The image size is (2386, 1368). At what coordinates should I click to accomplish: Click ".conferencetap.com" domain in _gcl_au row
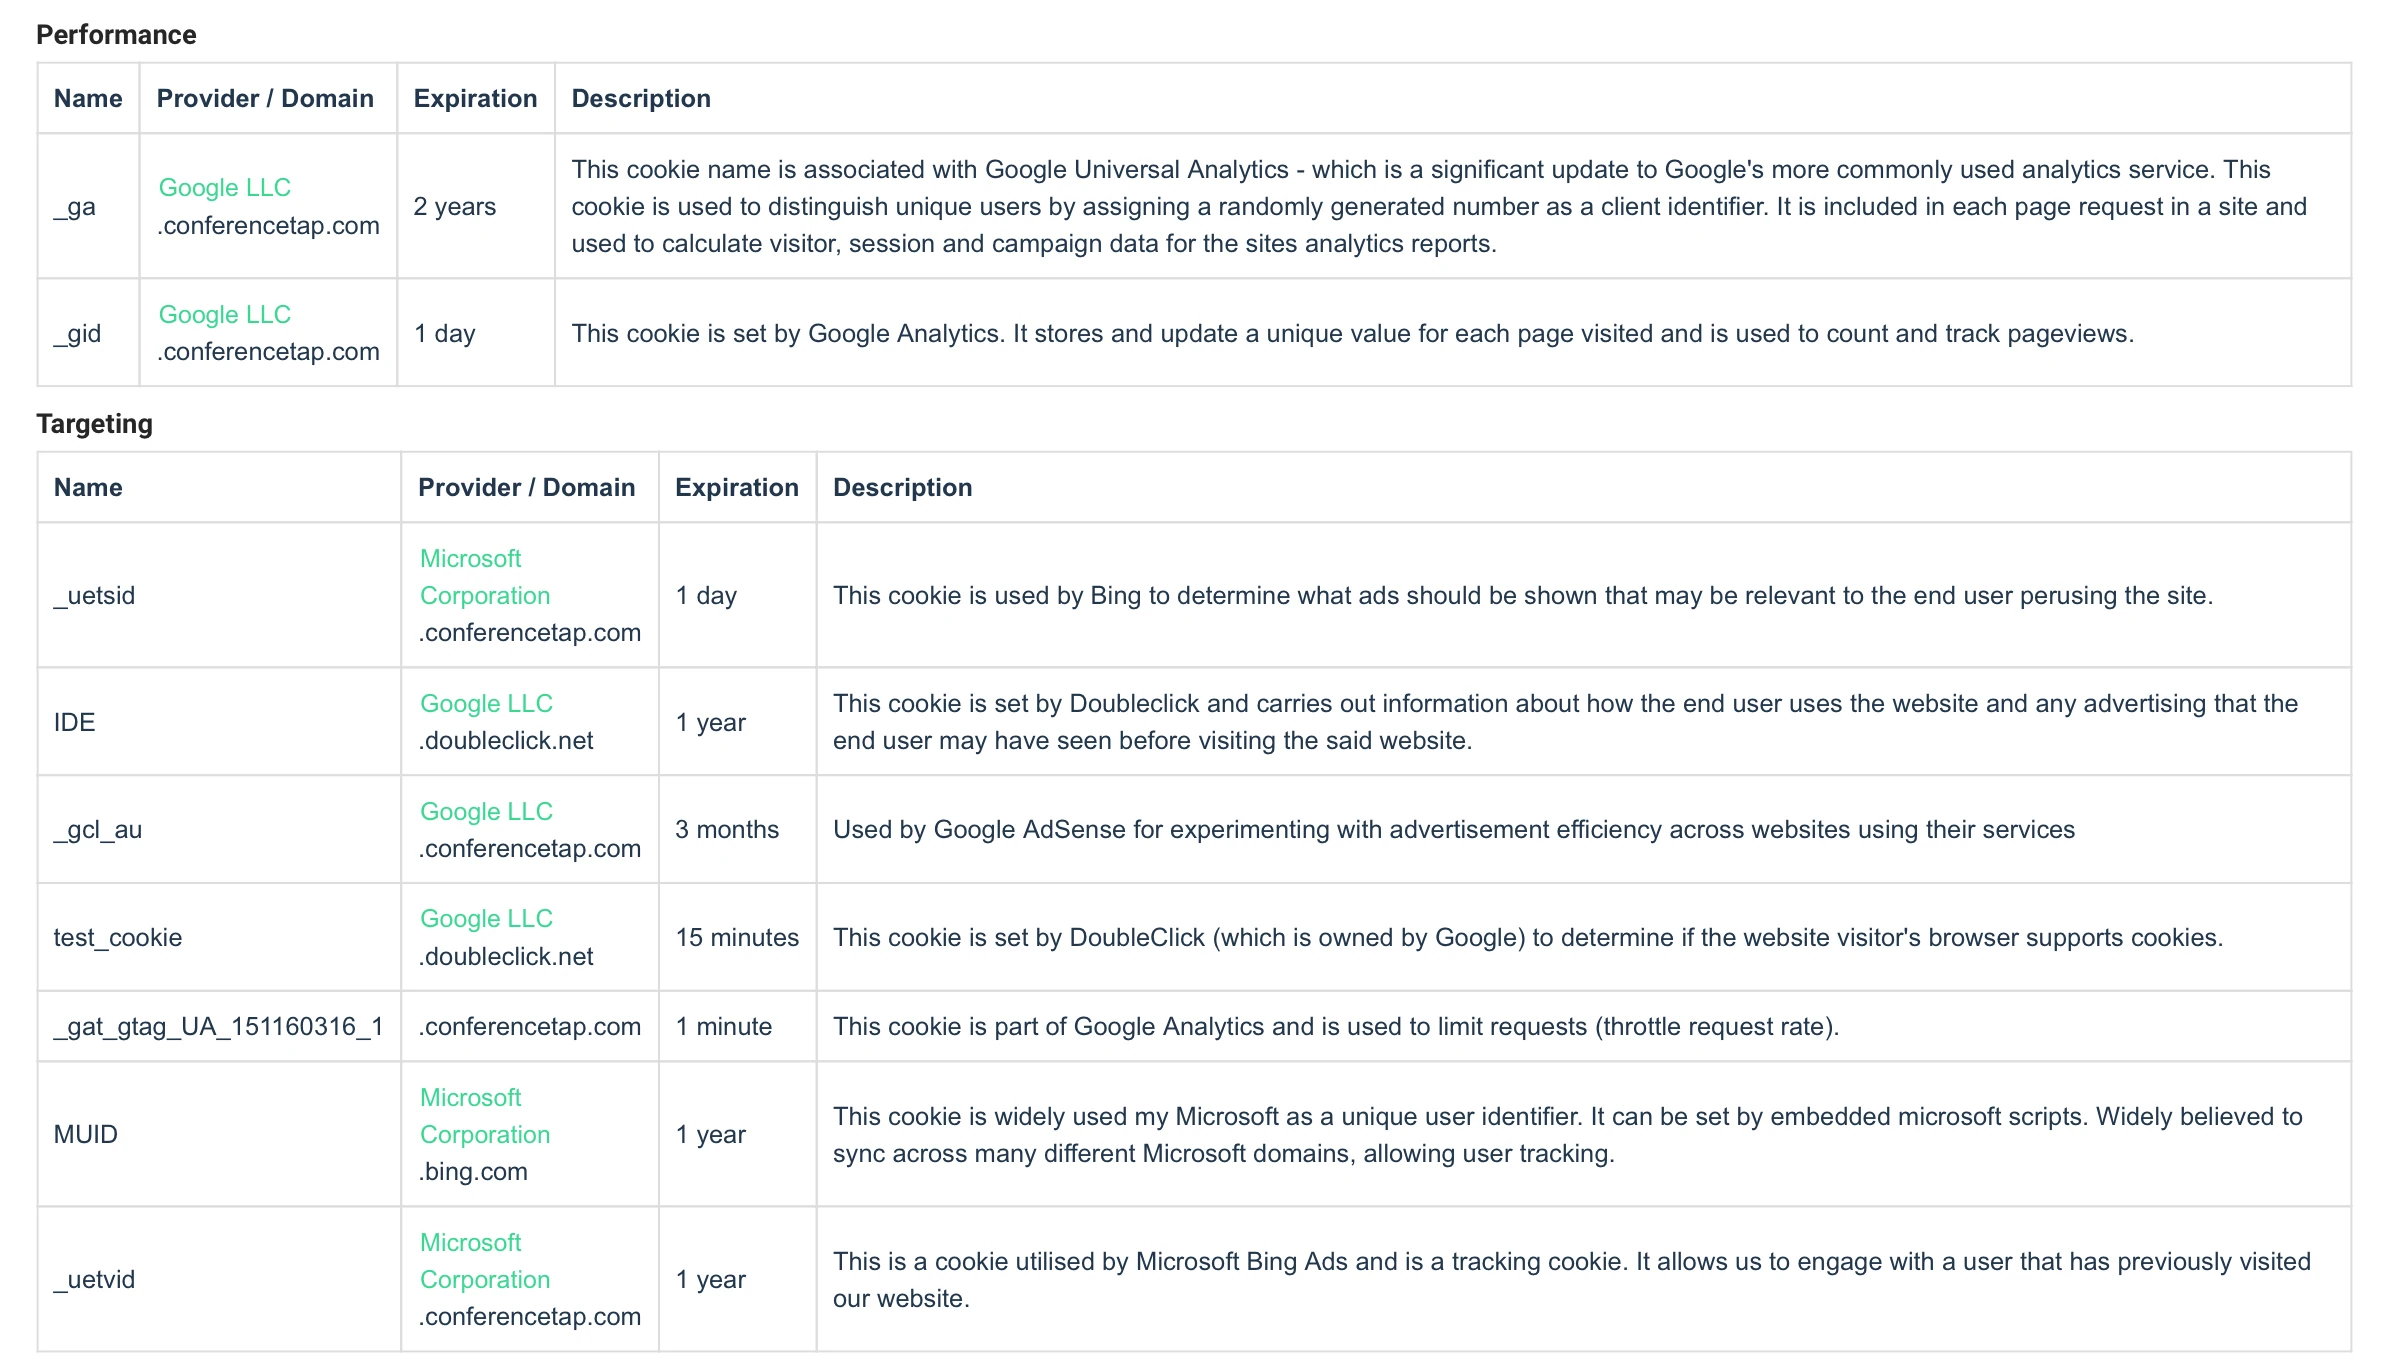pyautogui.click(x=529, y=849)
